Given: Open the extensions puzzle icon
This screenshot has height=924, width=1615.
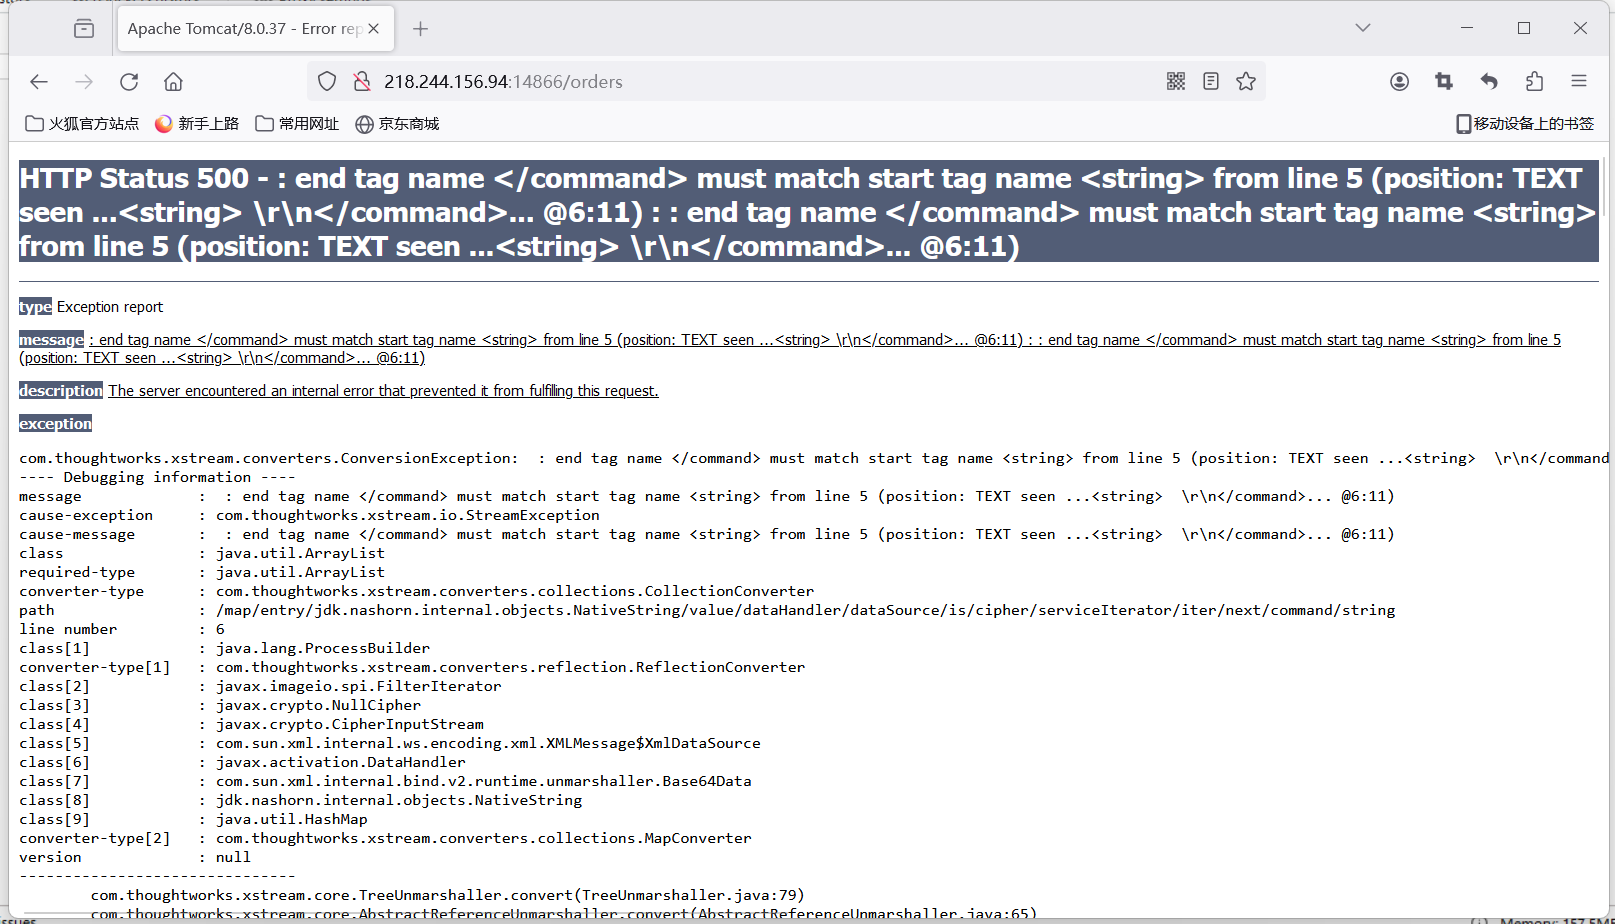Looking at the screenshot, I should [x=1534, y=82].
